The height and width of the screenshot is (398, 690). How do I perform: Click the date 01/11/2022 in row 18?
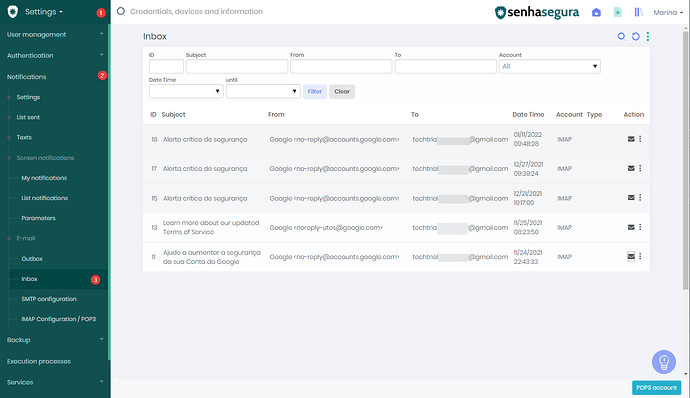(x=528, y=135)
